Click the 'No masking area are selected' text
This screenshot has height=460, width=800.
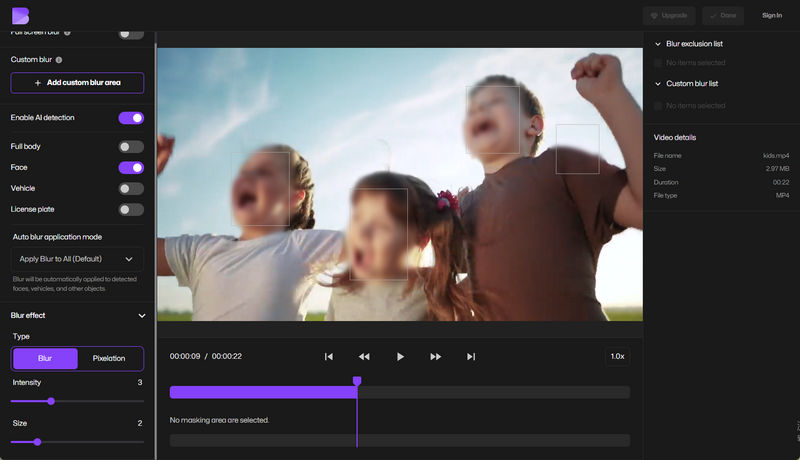click(219, 420)
